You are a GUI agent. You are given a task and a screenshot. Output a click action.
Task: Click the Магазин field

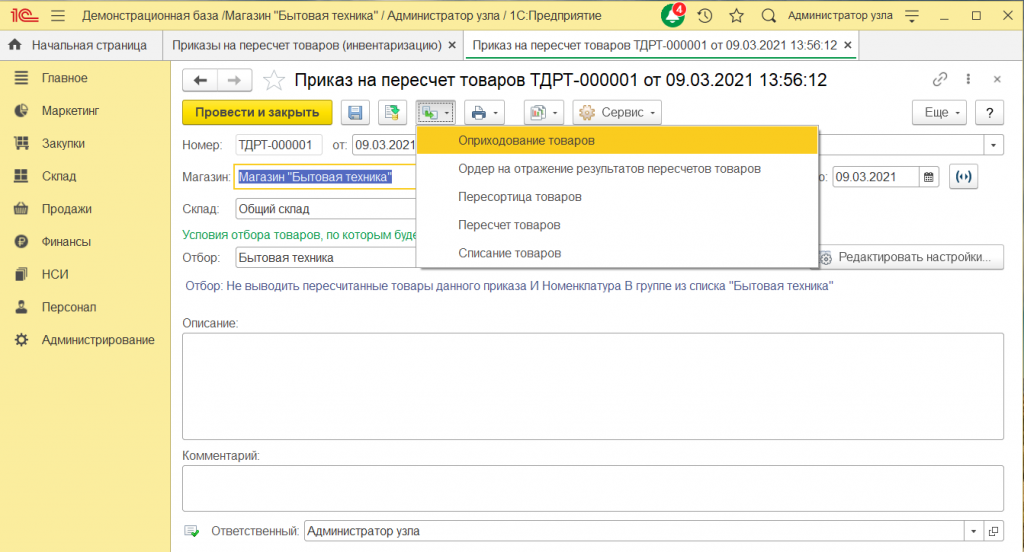pyautogui.click(x=326, y=176)
